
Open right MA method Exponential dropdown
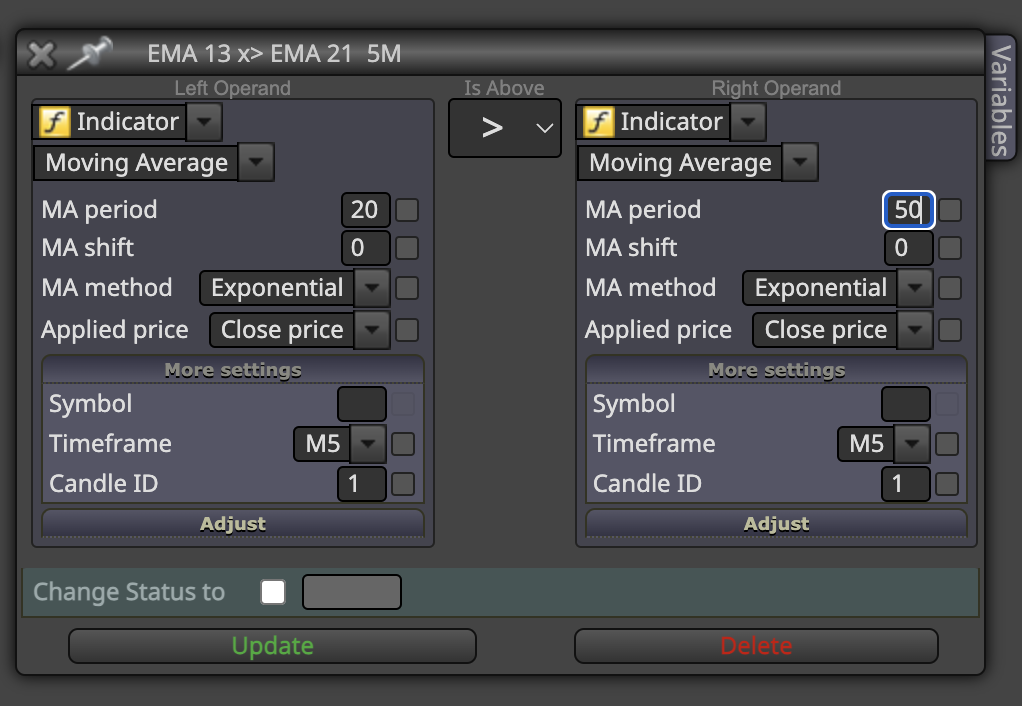pos(915,287)
